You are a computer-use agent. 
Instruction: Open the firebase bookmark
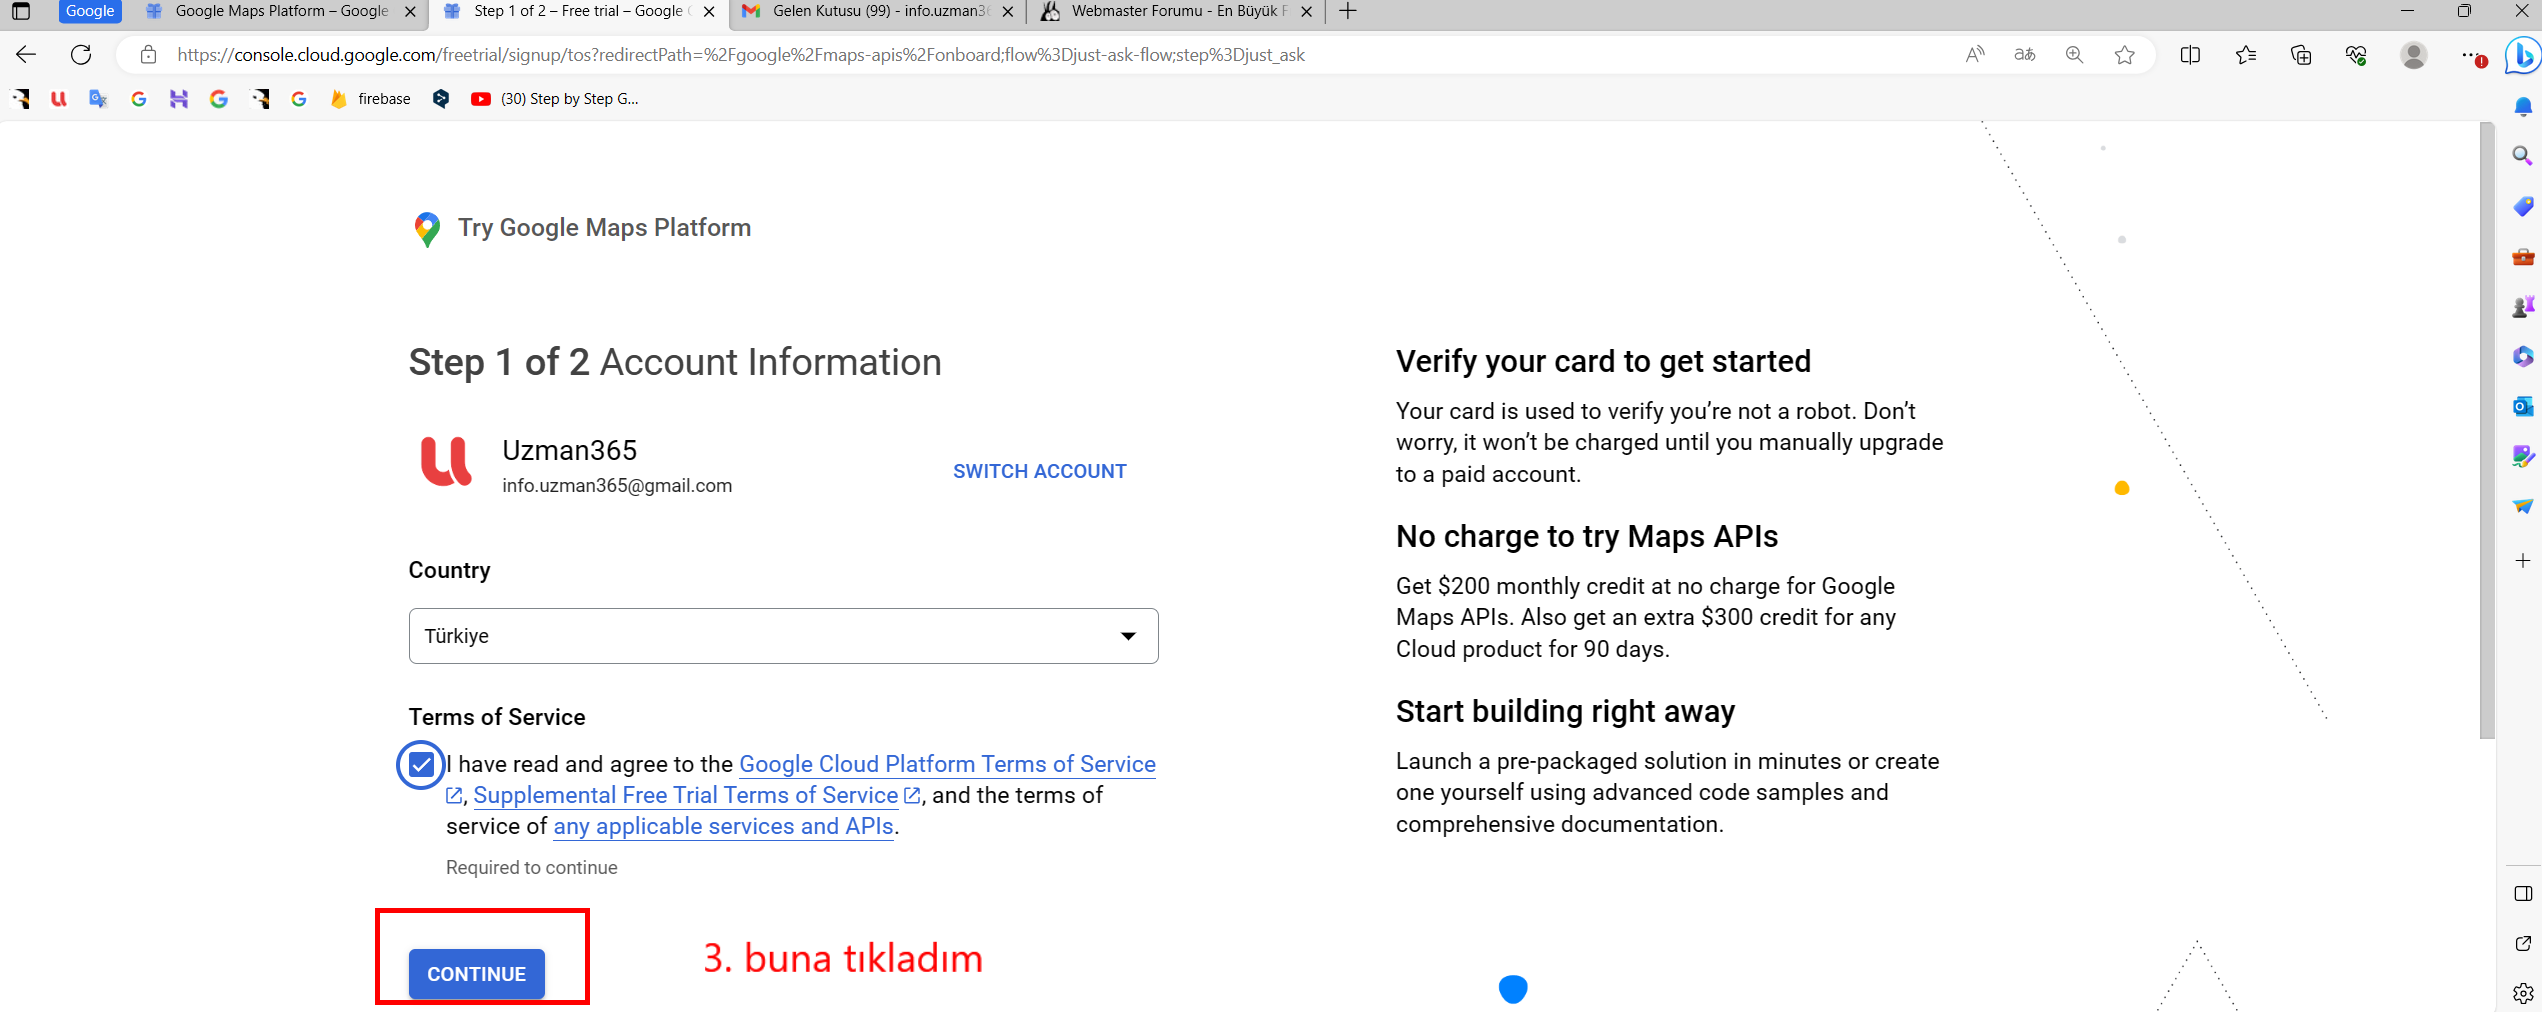pos(370,99)
